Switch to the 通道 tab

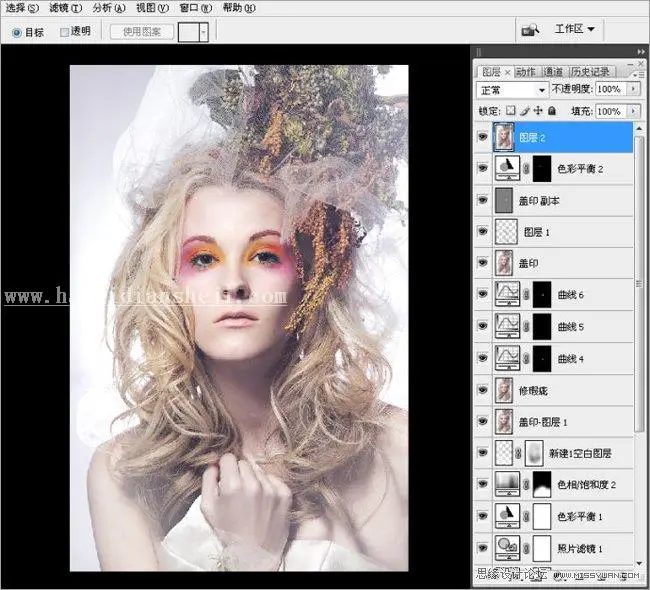[553, 72]
